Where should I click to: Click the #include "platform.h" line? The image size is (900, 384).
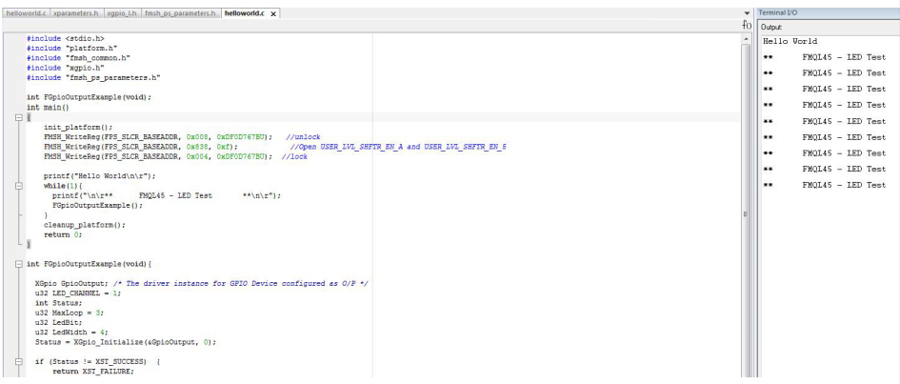point(72,48)
